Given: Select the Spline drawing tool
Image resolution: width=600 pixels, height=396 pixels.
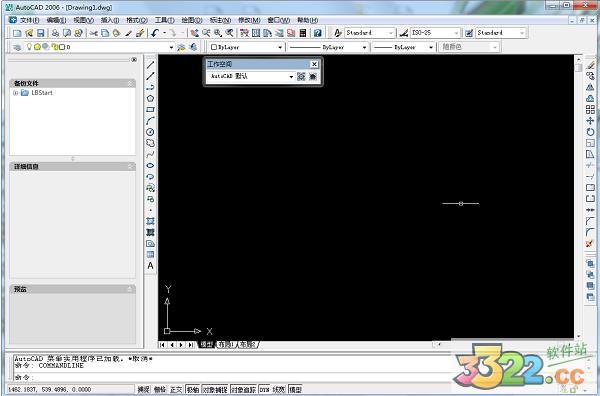Looking at the screenshot, I should coord(150,154).
